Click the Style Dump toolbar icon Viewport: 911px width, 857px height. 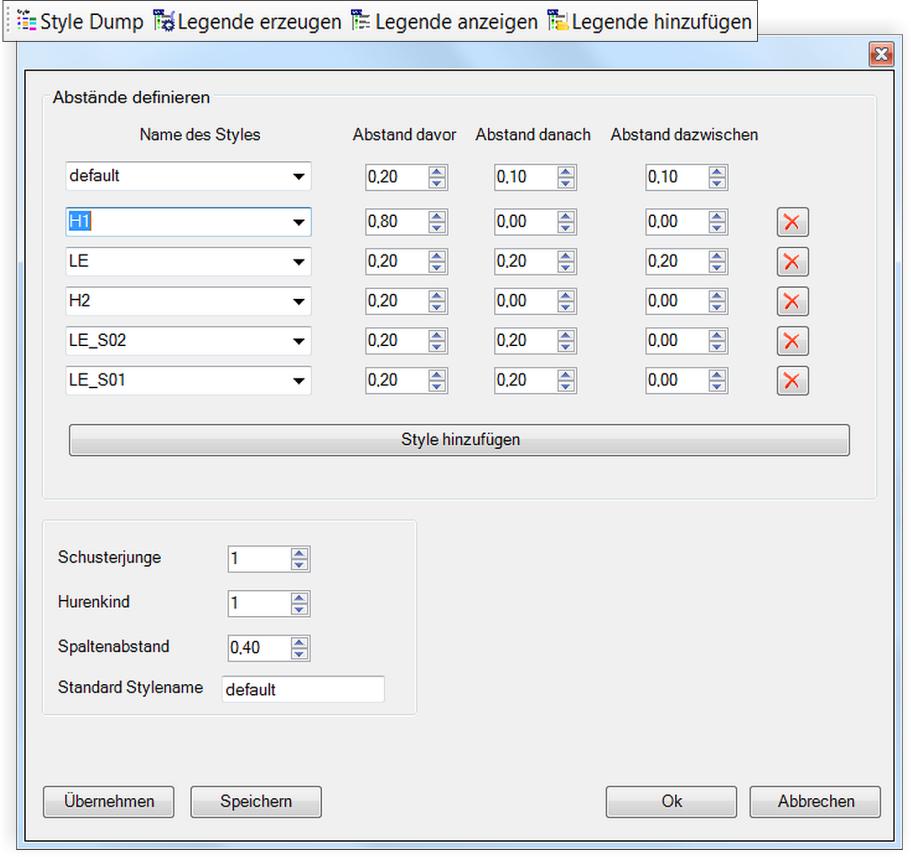coord(27,21)
